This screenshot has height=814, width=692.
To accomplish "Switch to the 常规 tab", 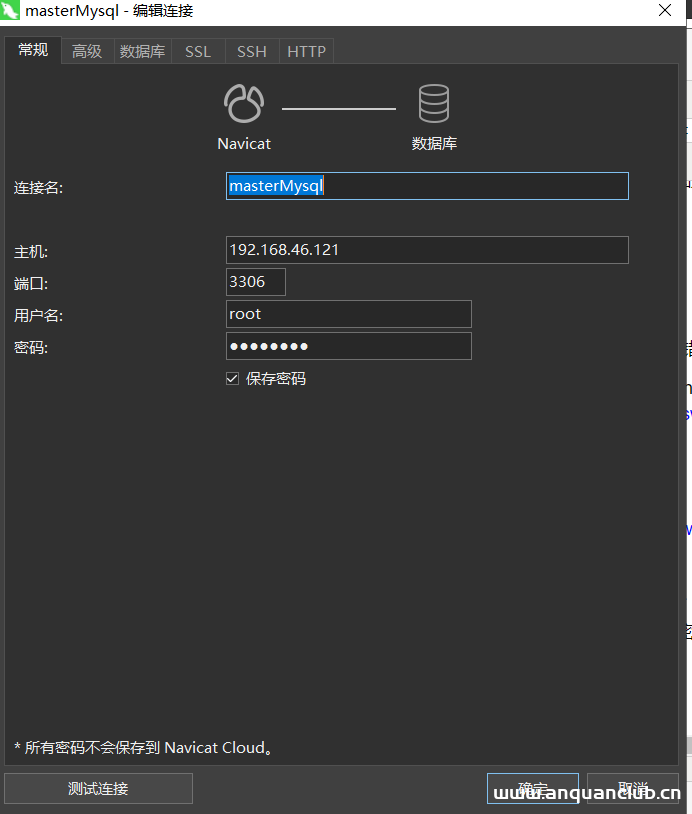I will 33,50.
